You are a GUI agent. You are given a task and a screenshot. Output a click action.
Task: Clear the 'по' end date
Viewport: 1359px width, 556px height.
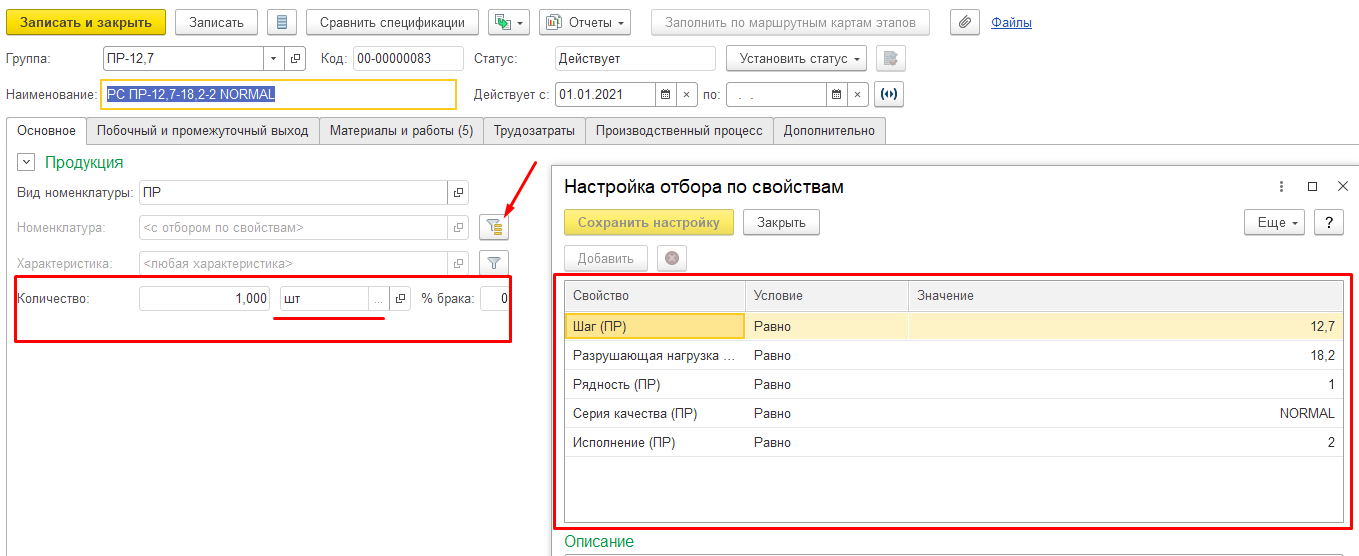tap(857, 95)
